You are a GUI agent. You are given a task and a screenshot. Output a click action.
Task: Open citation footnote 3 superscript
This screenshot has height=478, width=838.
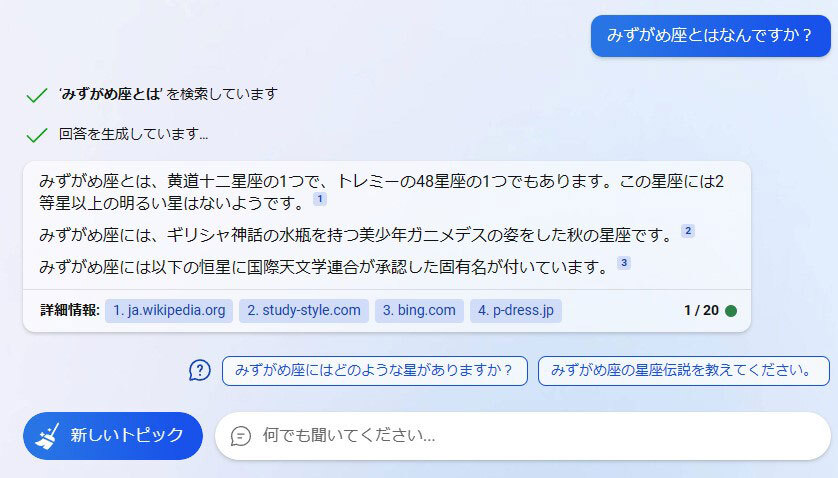click(x=624, y=263)
